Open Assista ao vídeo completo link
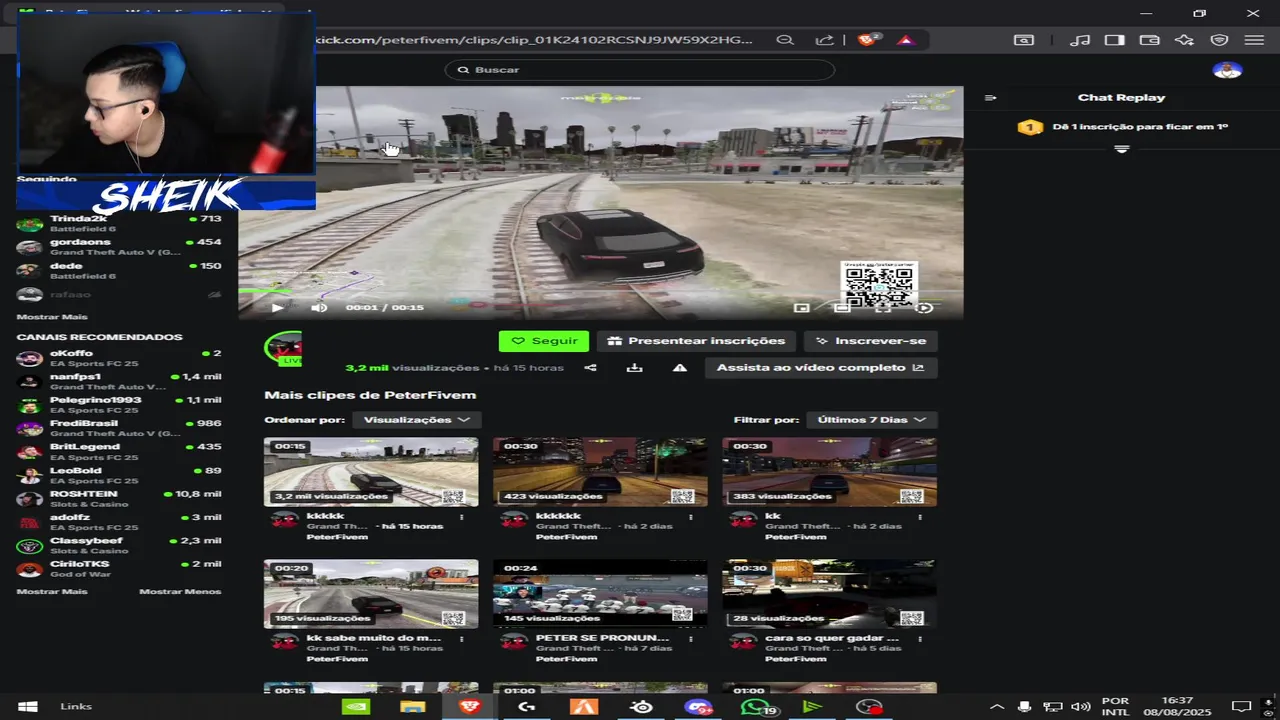This screenshot has height=720, width=1280. point(821,368)
